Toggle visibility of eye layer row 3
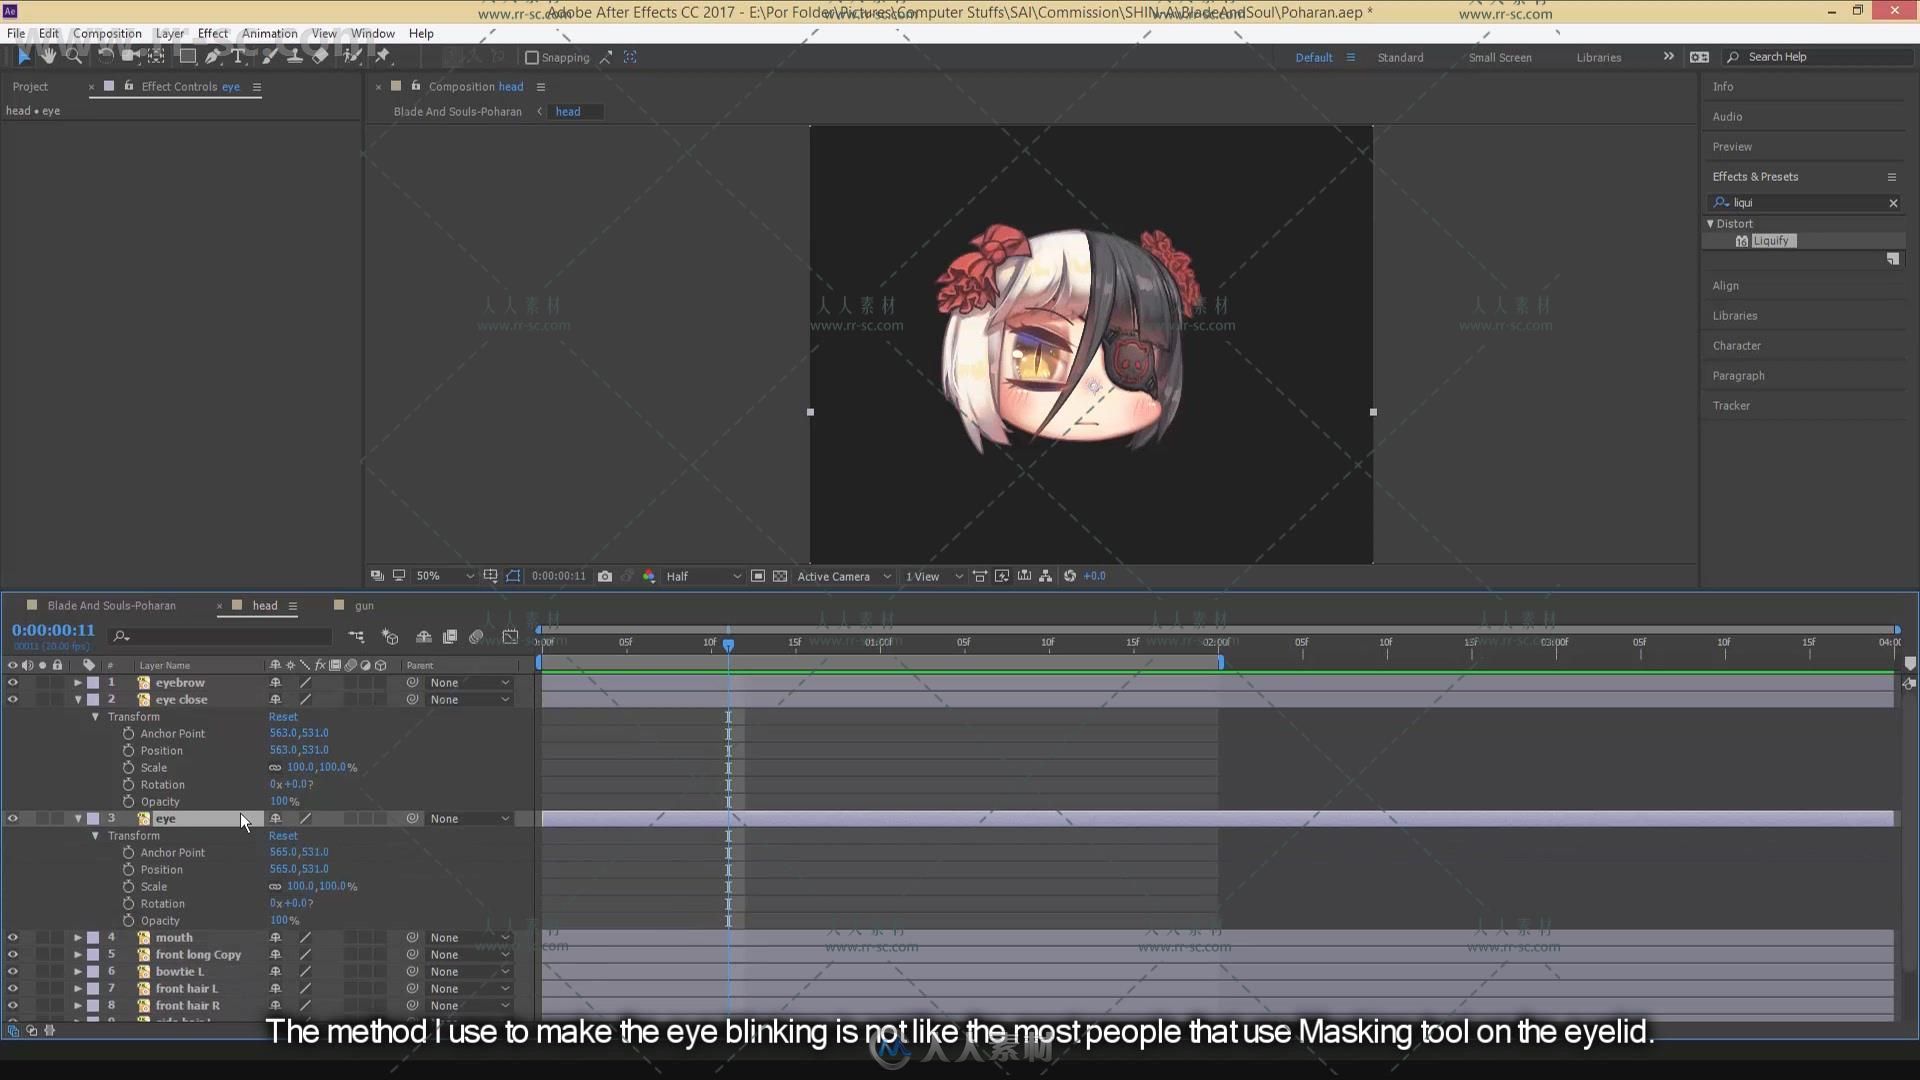Image resolution: width=1920 pixels, height=1080 pixels. [12, 819]
